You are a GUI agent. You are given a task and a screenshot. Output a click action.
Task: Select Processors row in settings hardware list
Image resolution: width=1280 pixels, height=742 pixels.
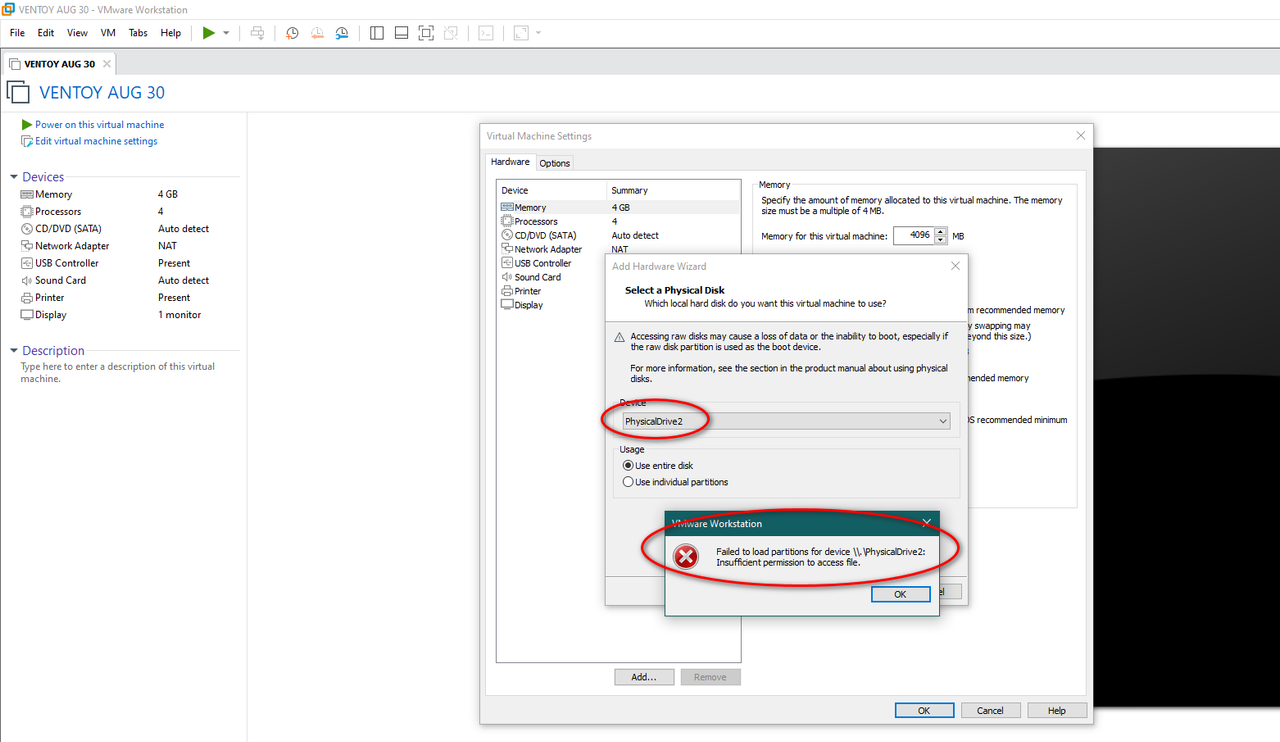[618, 221]
